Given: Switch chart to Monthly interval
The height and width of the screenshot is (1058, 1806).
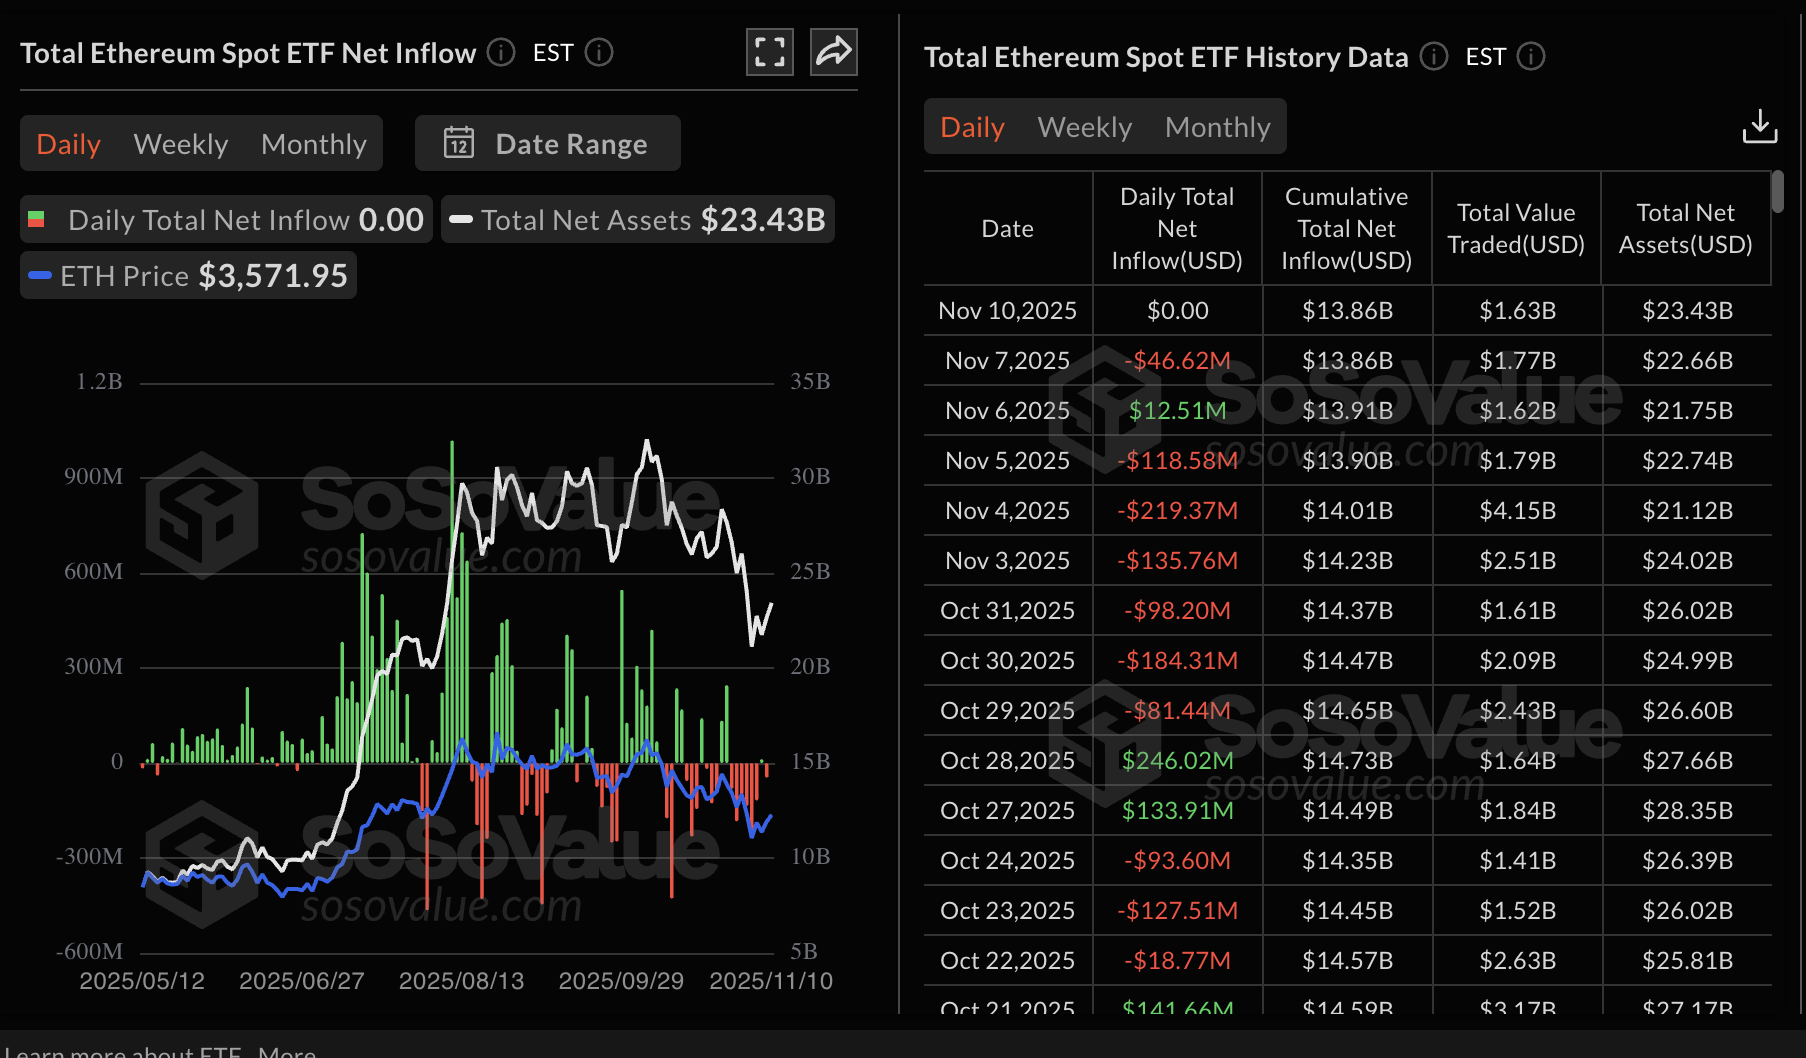Looking at the screenshot, I should pyautogui.click(x=314, y=143).
